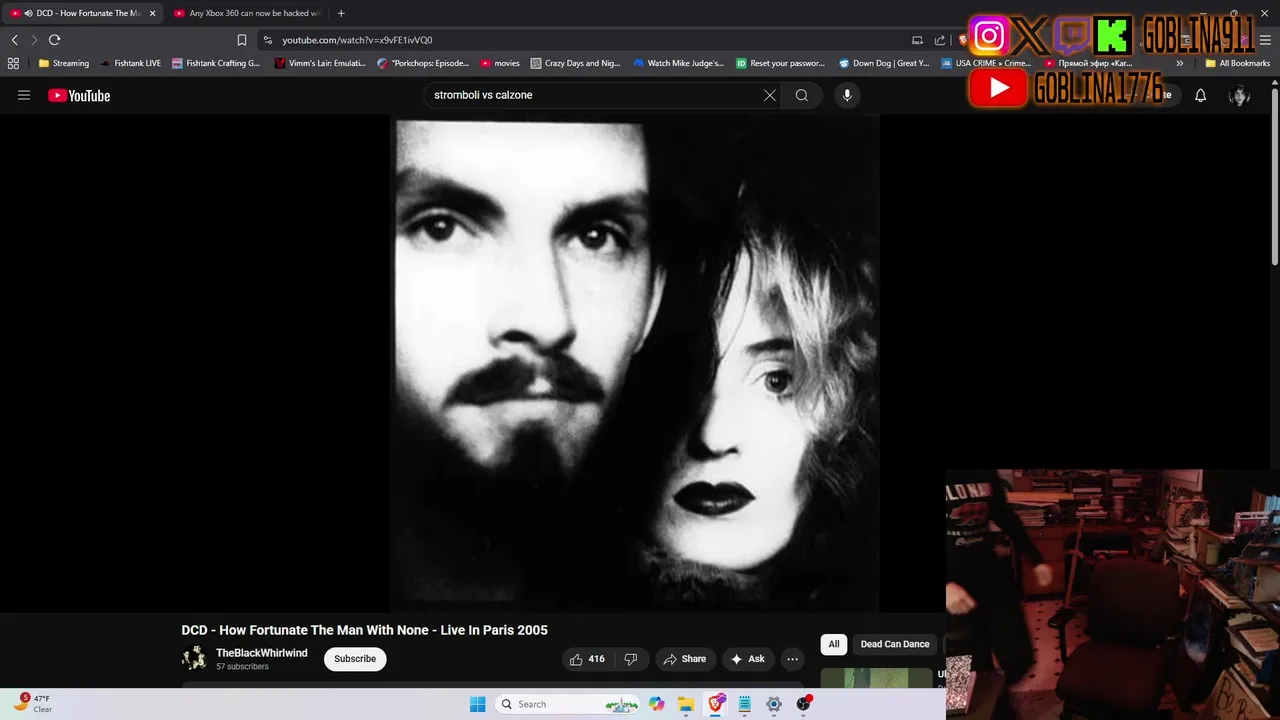Open the Streaming bookmarks folder
This screenshot has height=720, width=1280.
(64, 63)
